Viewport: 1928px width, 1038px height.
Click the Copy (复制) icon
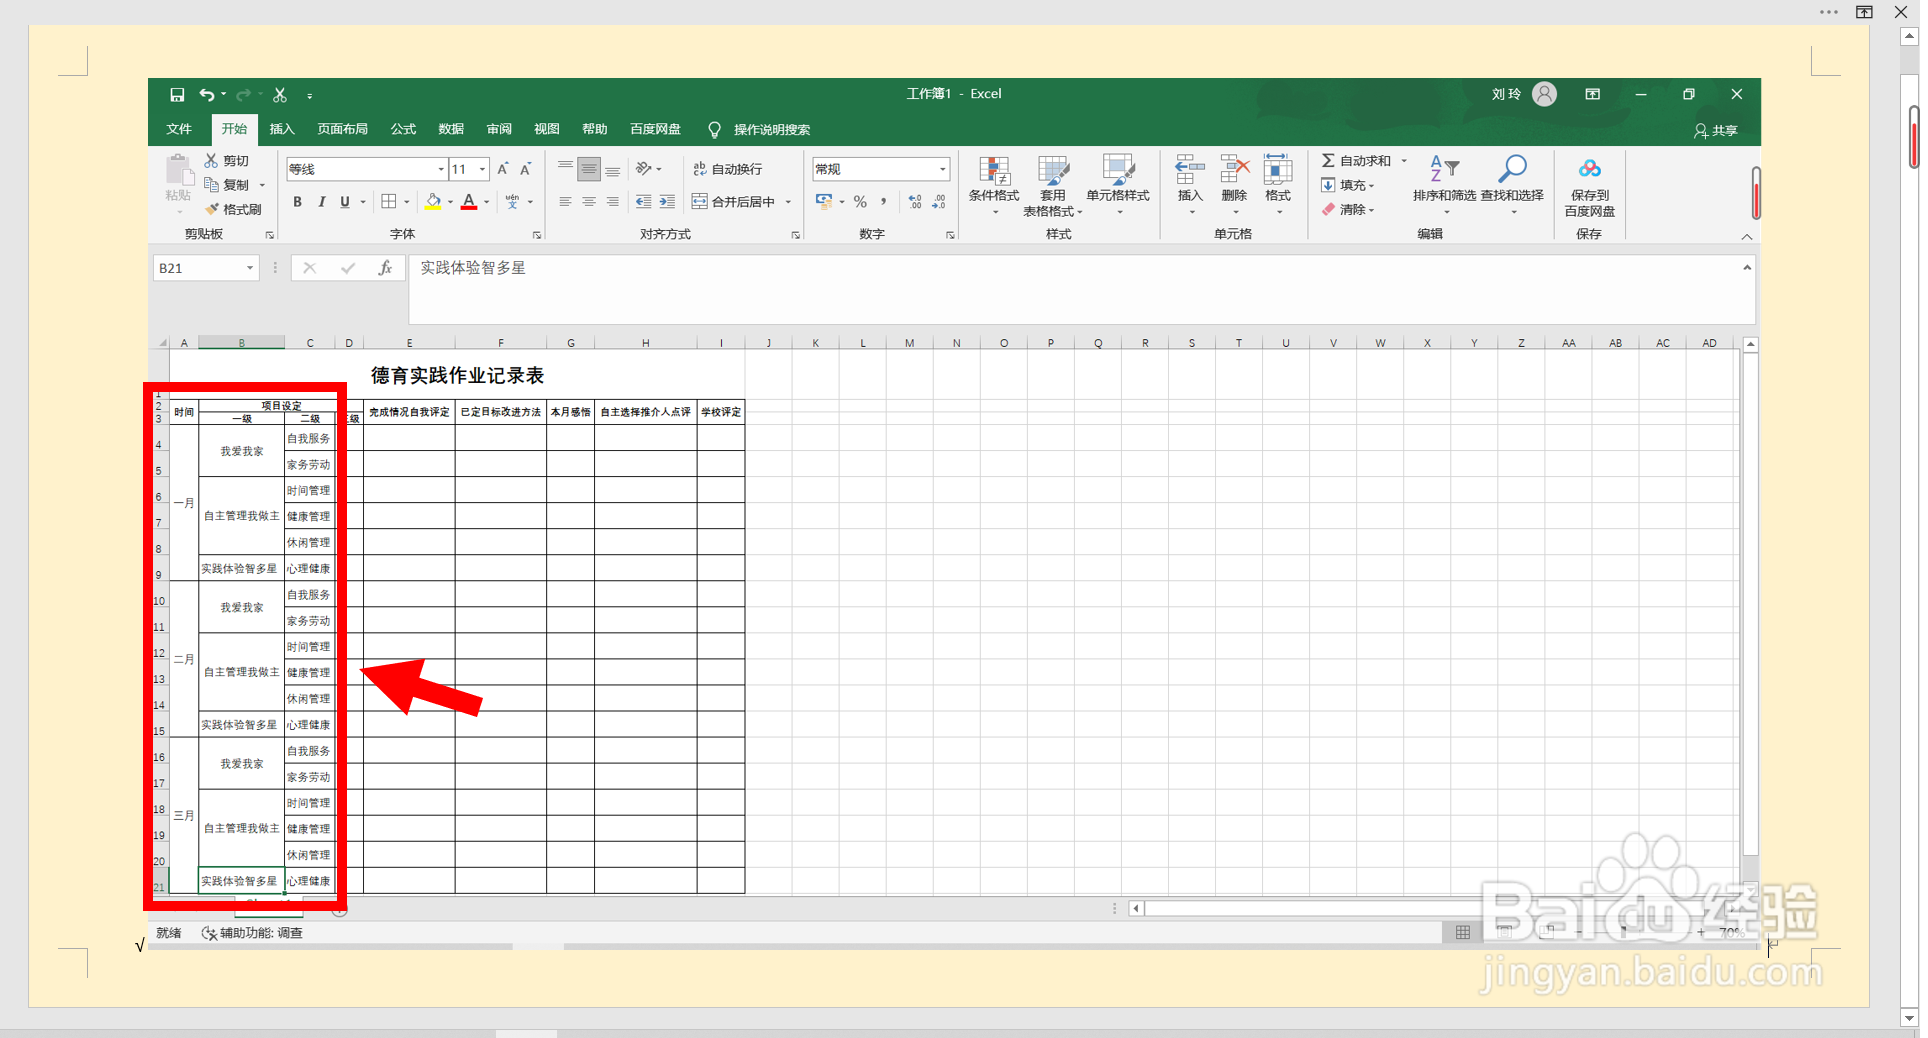(211, 185)
